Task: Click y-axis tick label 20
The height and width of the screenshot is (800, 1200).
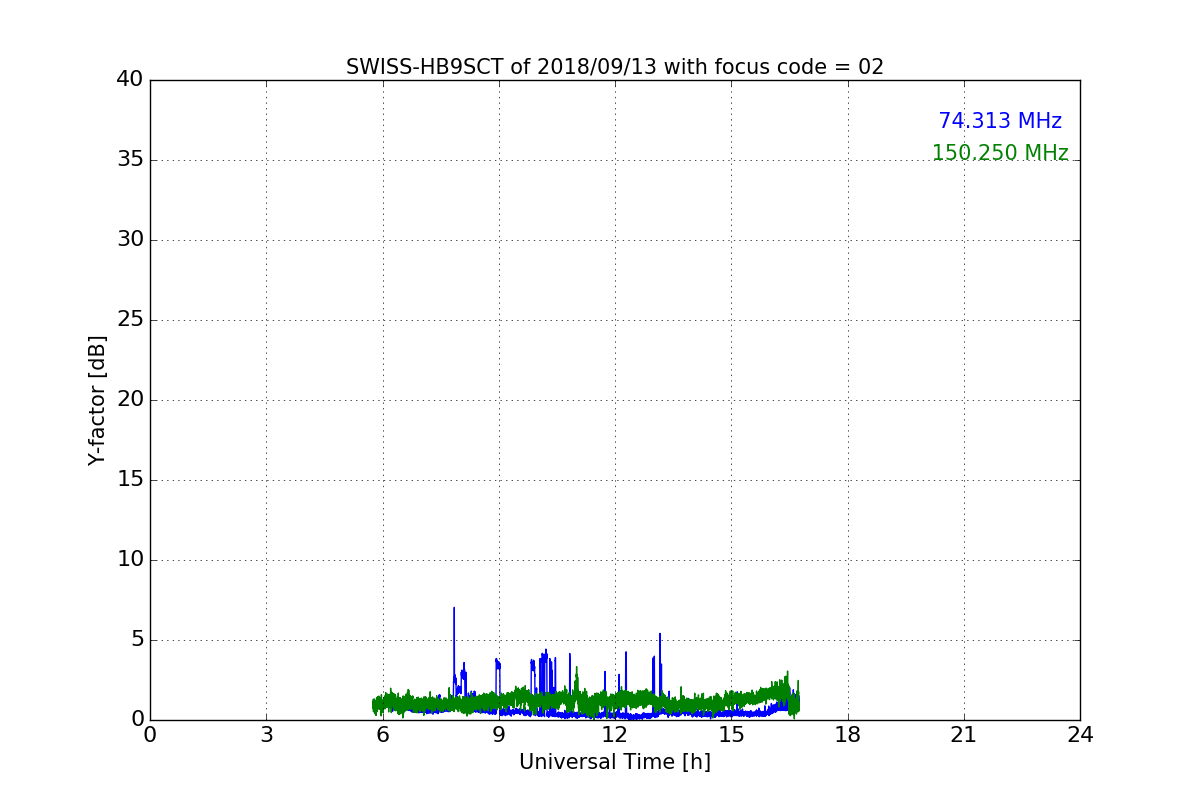Action: pyautogui.click(x=130, y=400)
